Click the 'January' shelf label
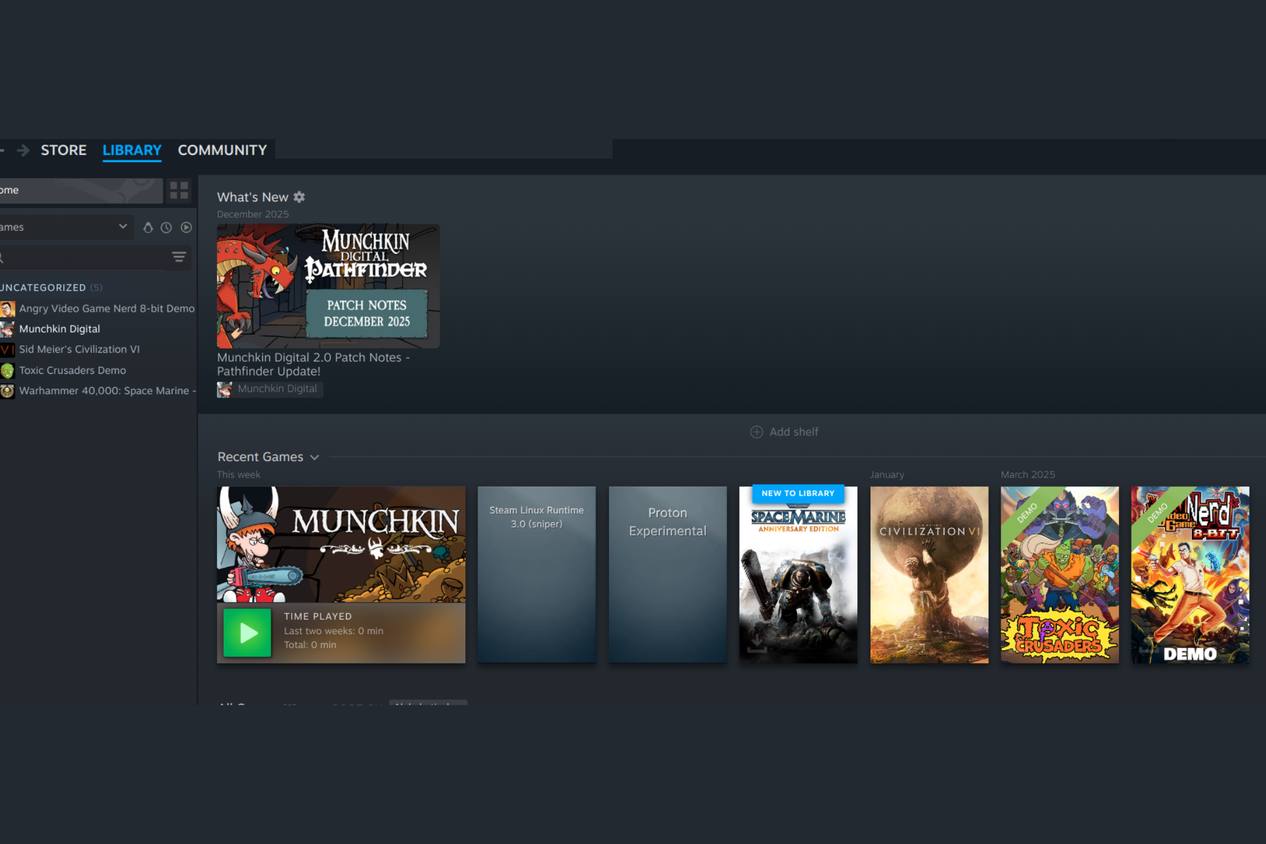Image resolution: width=1266 pixels, height=844 pixels. tap(887, 475)
